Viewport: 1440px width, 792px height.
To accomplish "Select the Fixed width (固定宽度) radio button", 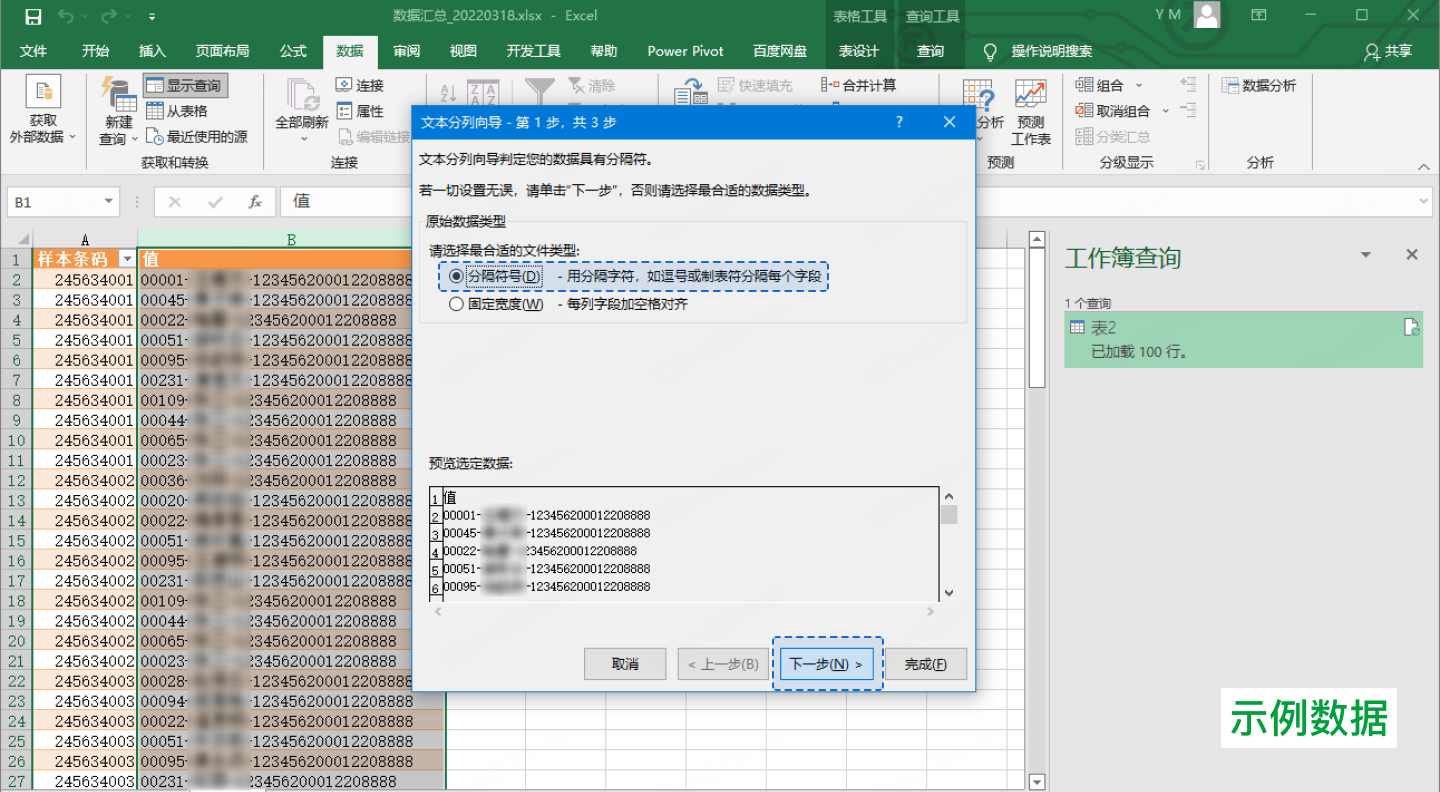I will tap(457, 304).
